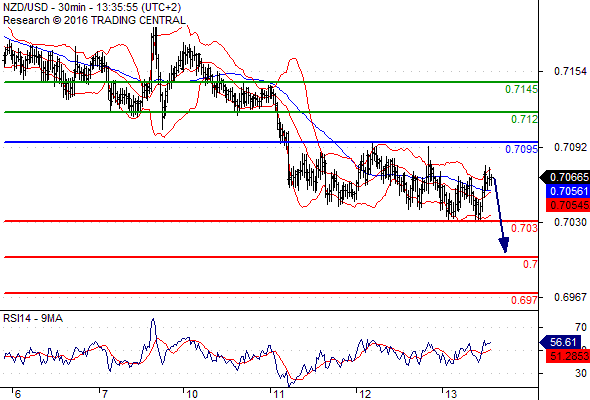
Task: Click the 0.712 green resistance label
Action: click(524, 119)
